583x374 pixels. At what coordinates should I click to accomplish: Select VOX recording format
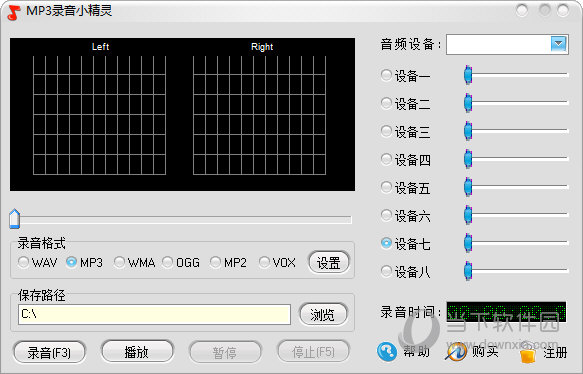(264, 262)
